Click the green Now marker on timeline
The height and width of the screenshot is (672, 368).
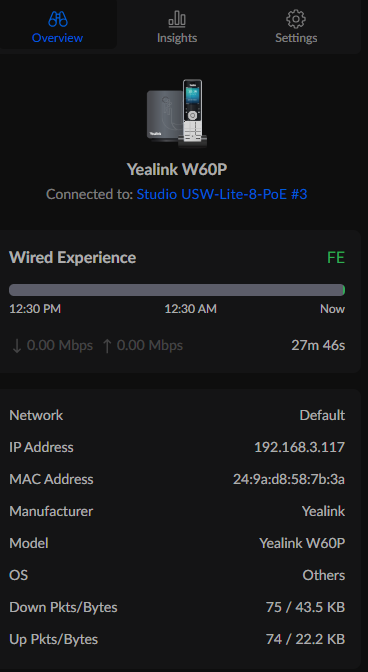tap(344, 290)
